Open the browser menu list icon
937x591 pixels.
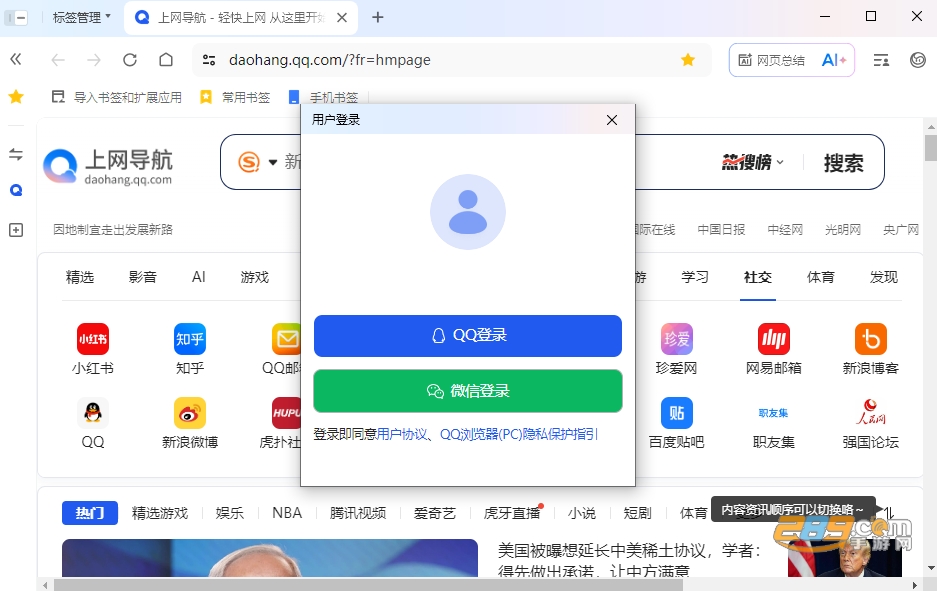click(x=881, y=60)
